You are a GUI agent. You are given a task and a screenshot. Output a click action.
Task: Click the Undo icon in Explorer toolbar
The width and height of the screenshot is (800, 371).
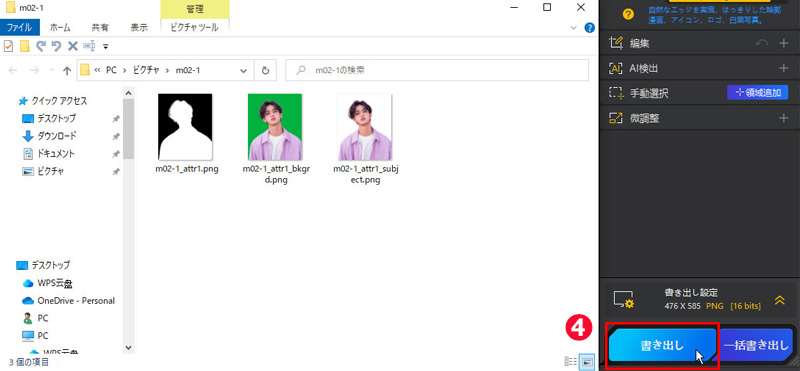tap(56, 46)
